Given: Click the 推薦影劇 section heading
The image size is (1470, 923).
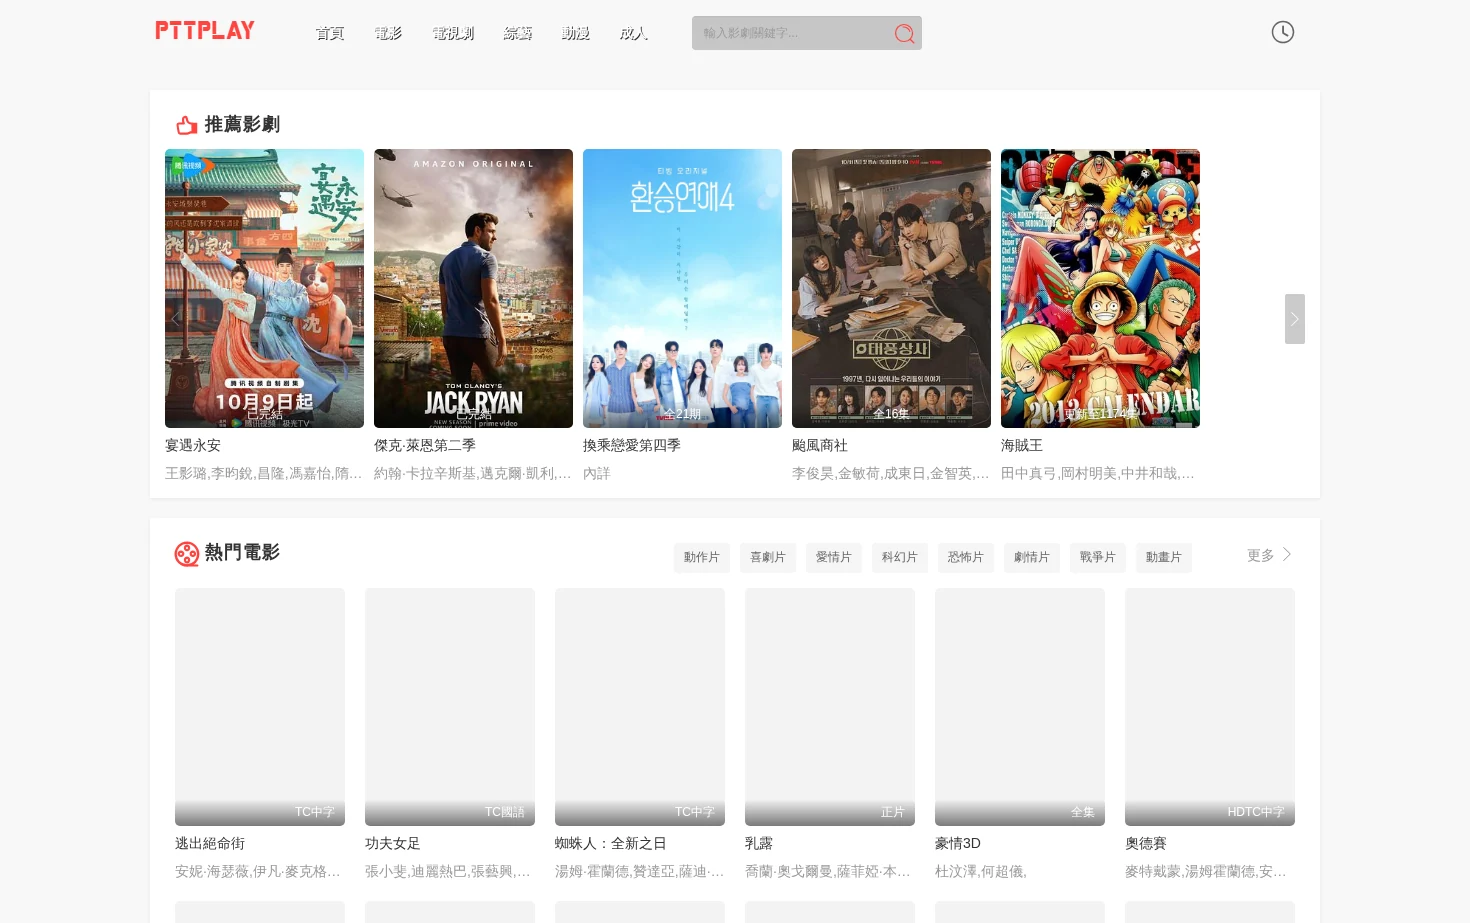Looking at the screenshot, I should click(242, 125).
